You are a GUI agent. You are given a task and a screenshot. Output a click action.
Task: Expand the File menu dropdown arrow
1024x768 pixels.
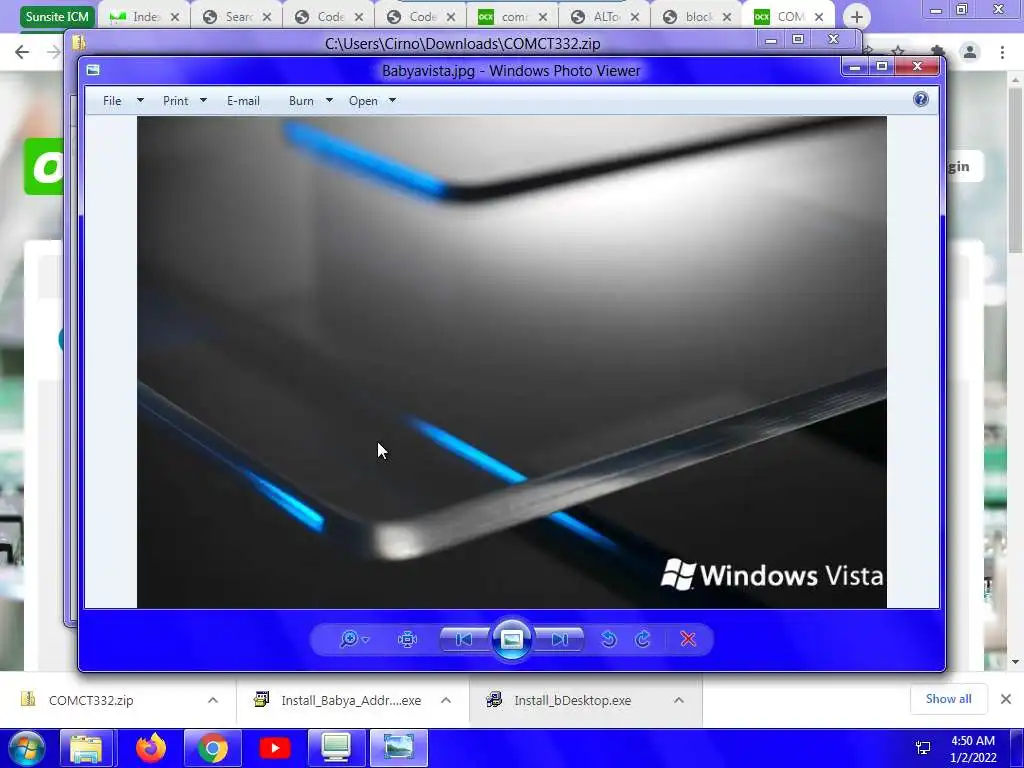140,101
